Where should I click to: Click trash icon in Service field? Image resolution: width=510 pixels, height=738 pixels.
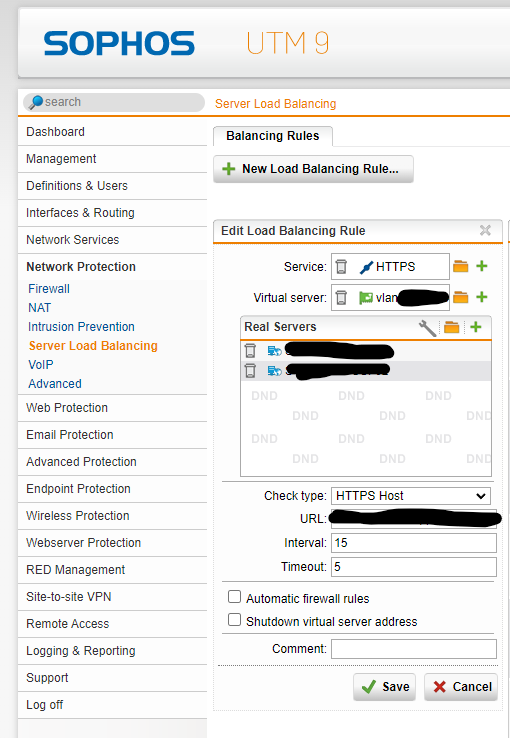[341, 267]
